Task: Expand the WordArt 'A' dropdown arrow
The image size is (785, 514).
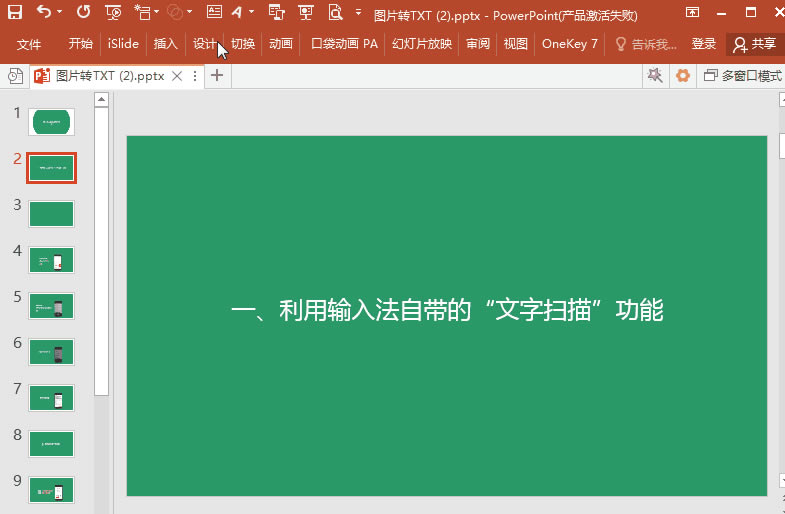Action: click(251, 13)
